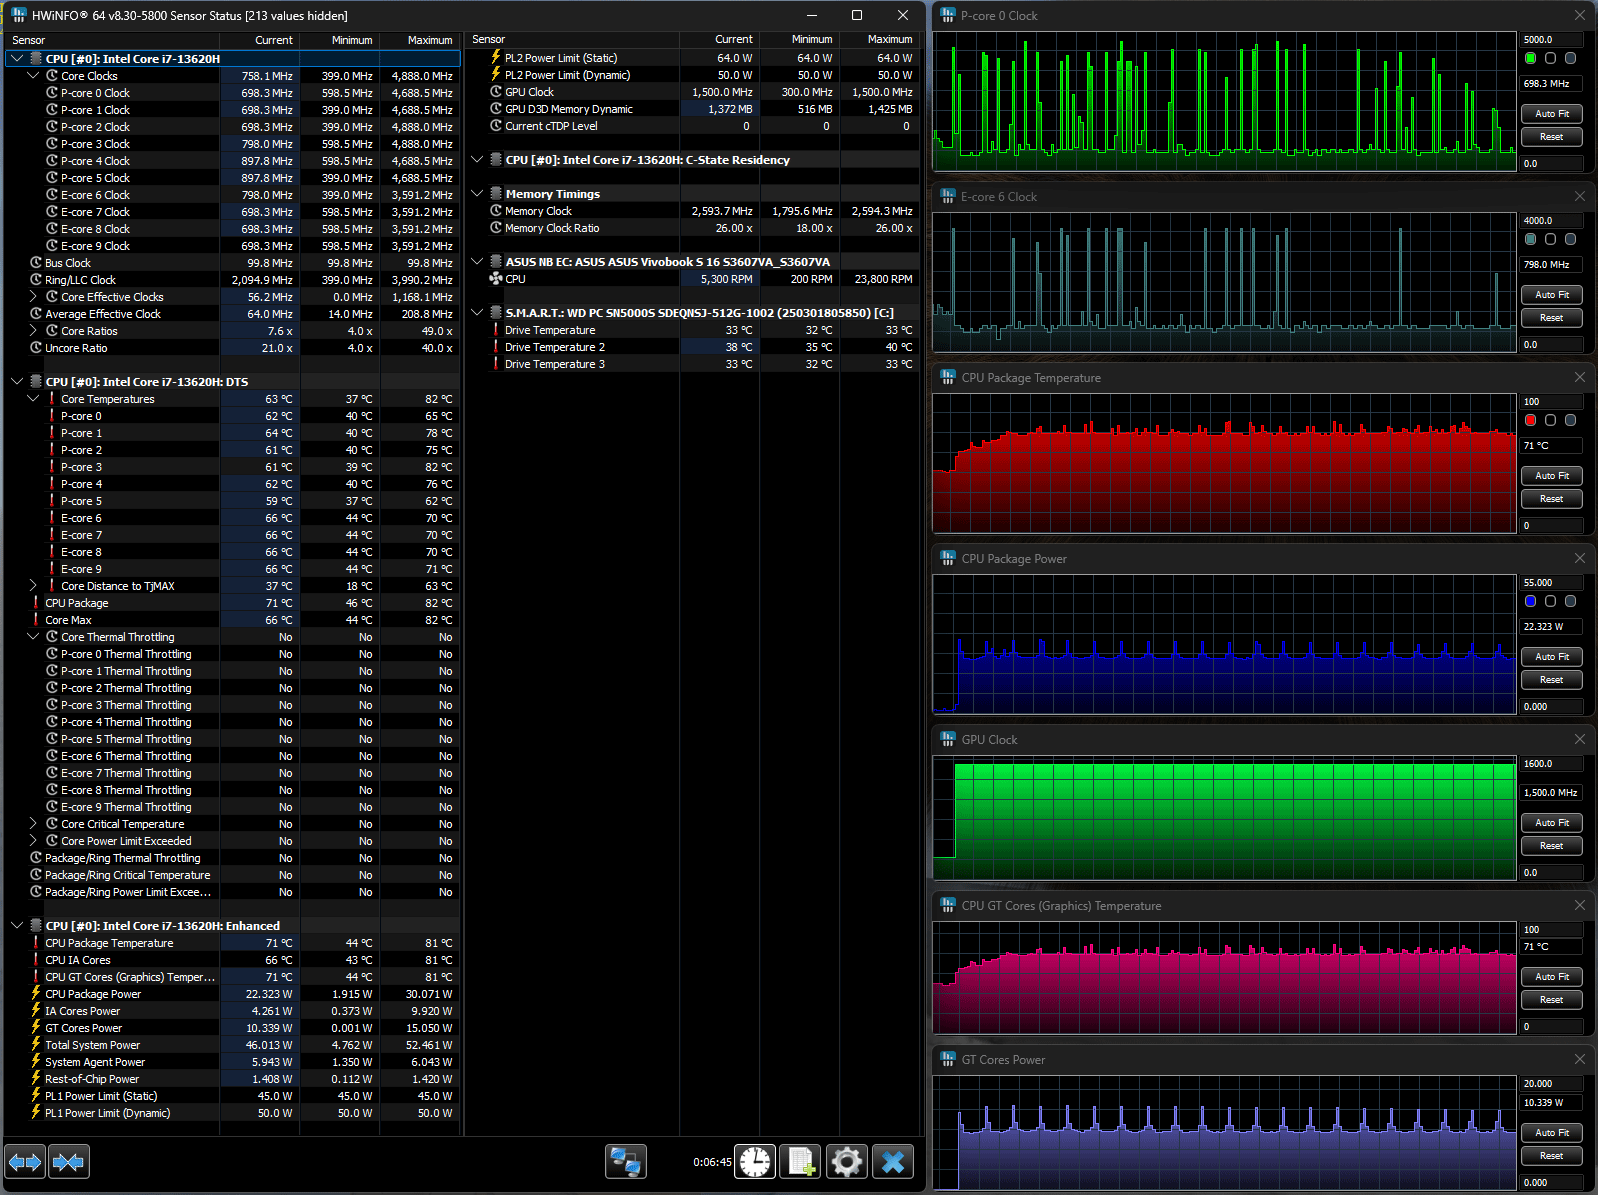
Task: Click green color swatch in P-core 0 graph
Action: (1531, 59)
